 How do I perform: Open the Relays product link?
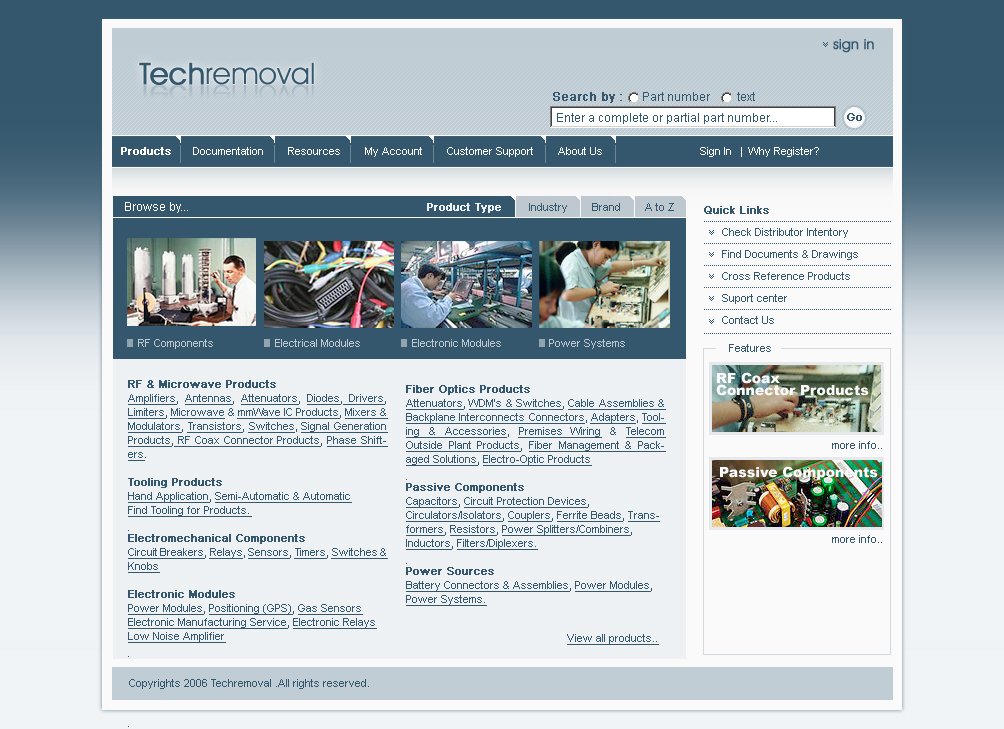[226, 552]
